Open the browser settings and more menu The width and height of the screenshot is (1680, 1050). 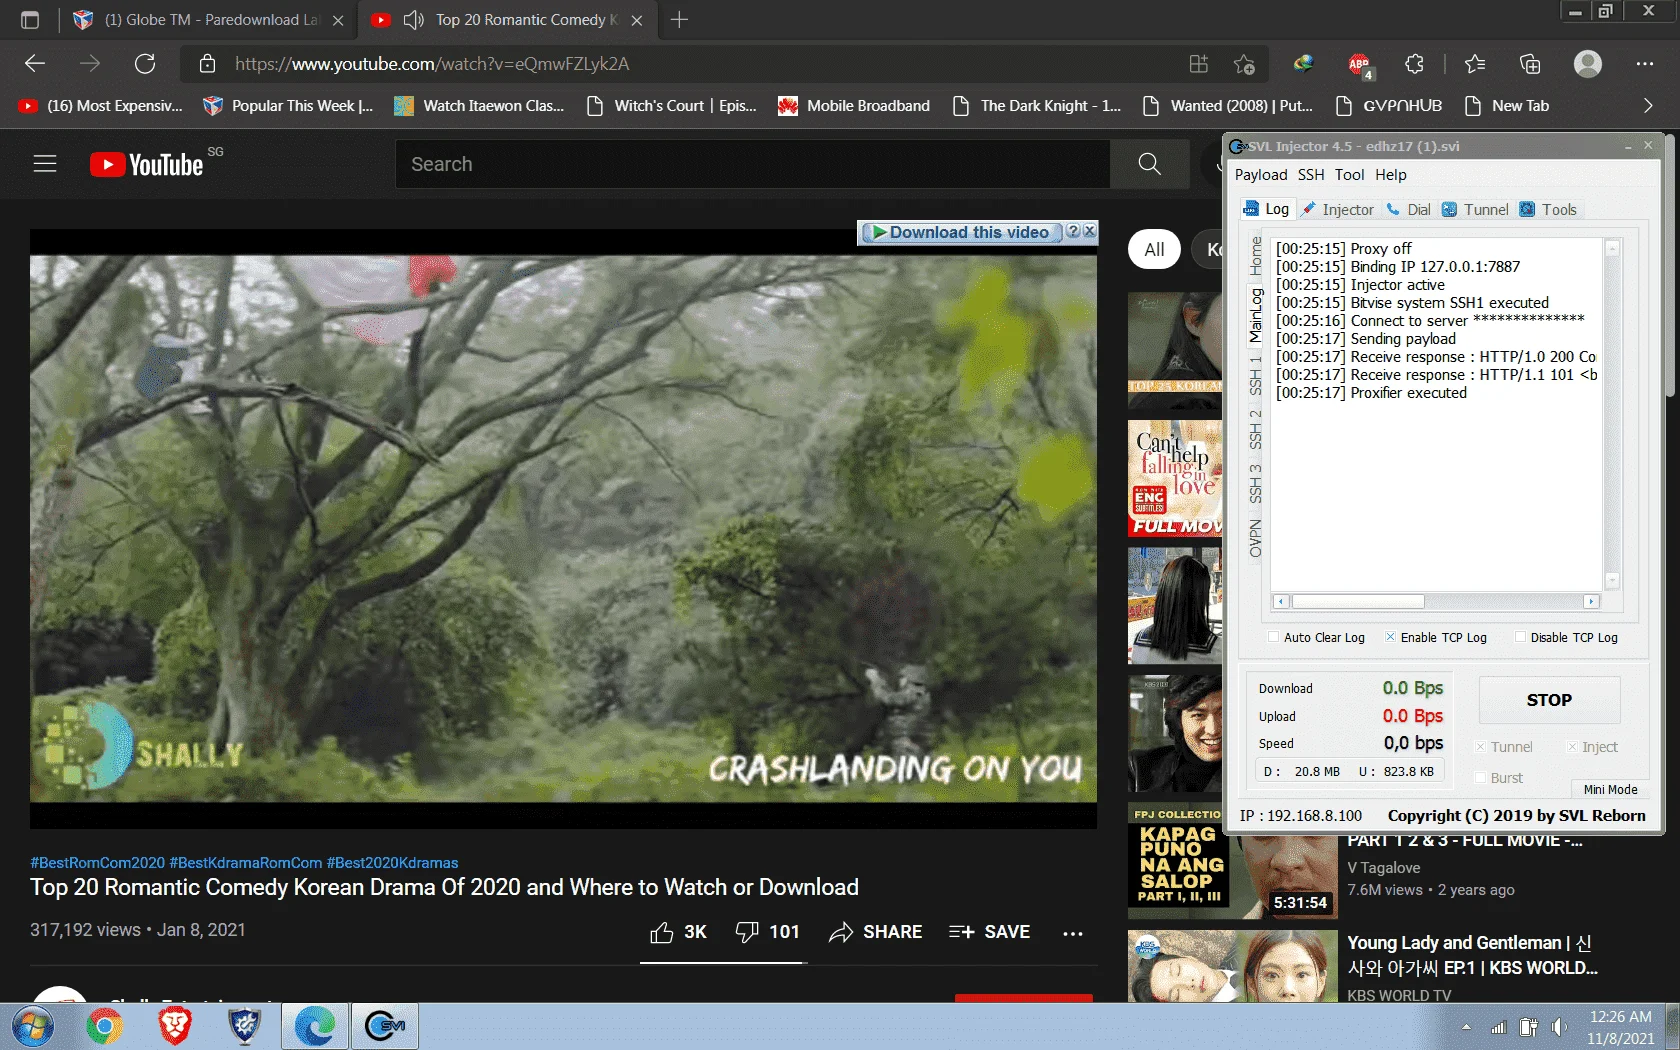click(1645, 64)
